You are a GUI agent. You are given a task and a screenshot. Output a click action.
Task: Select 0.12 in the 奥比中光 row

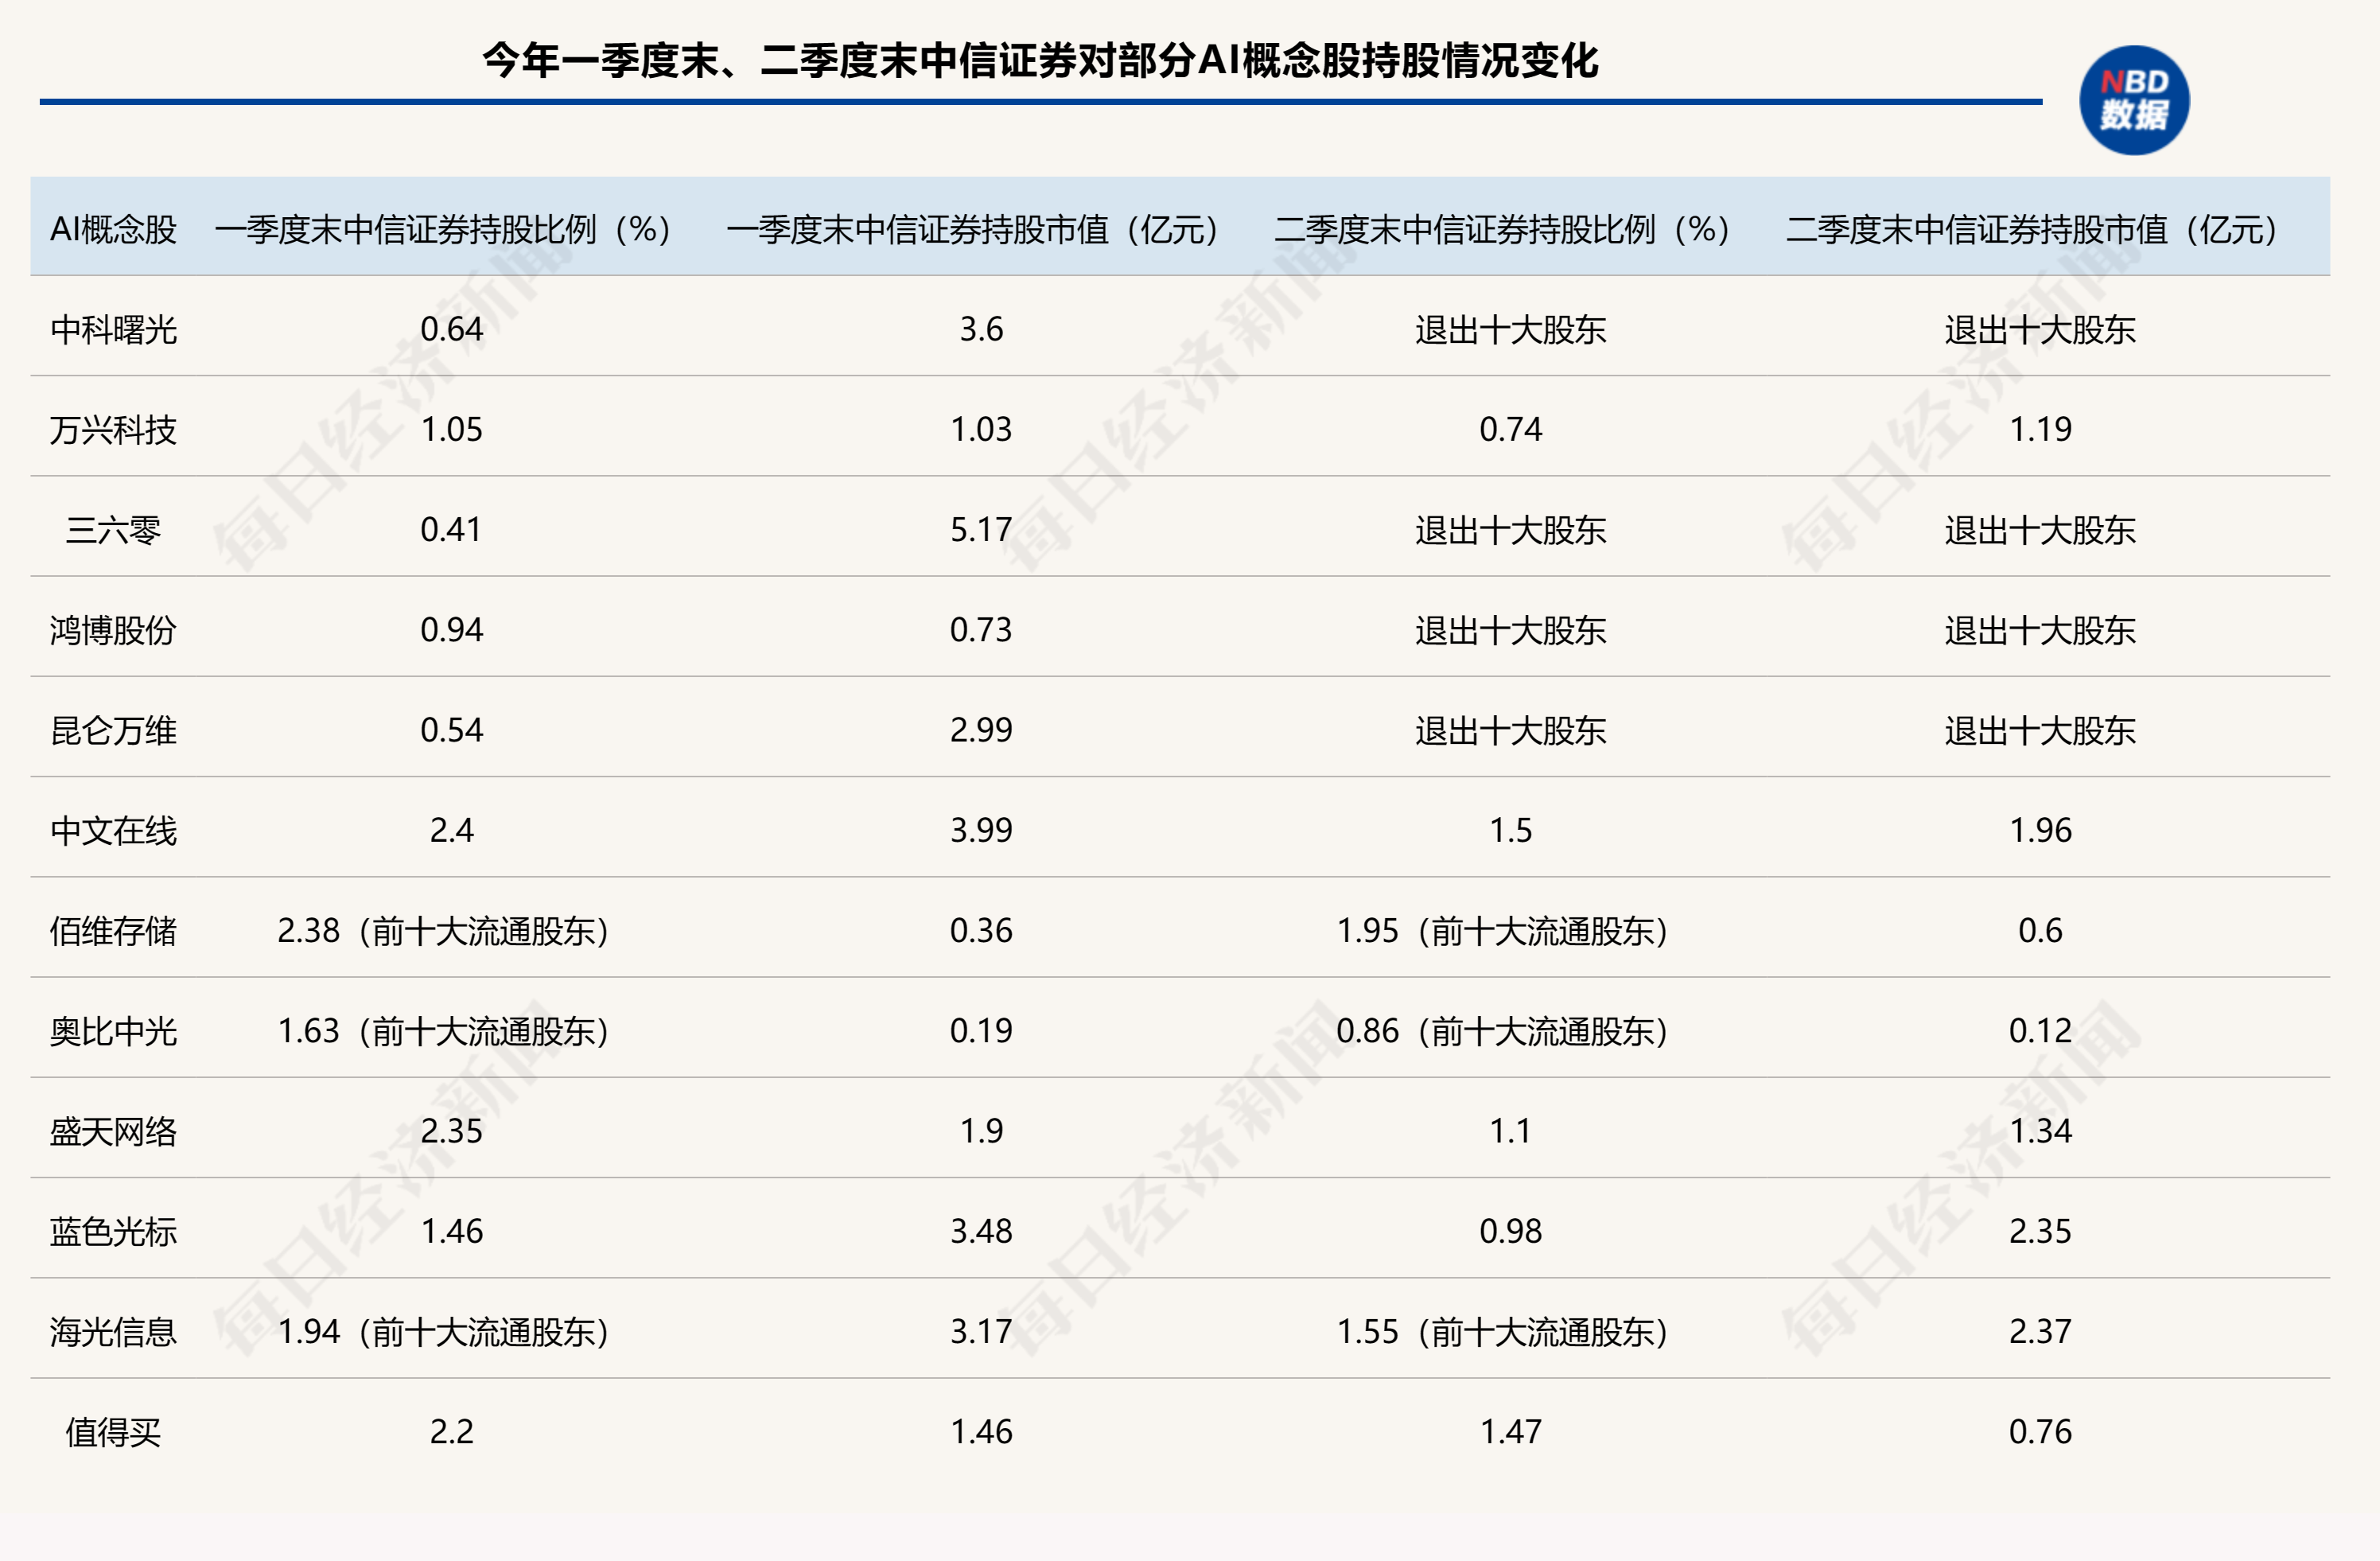point(2040,1030)
